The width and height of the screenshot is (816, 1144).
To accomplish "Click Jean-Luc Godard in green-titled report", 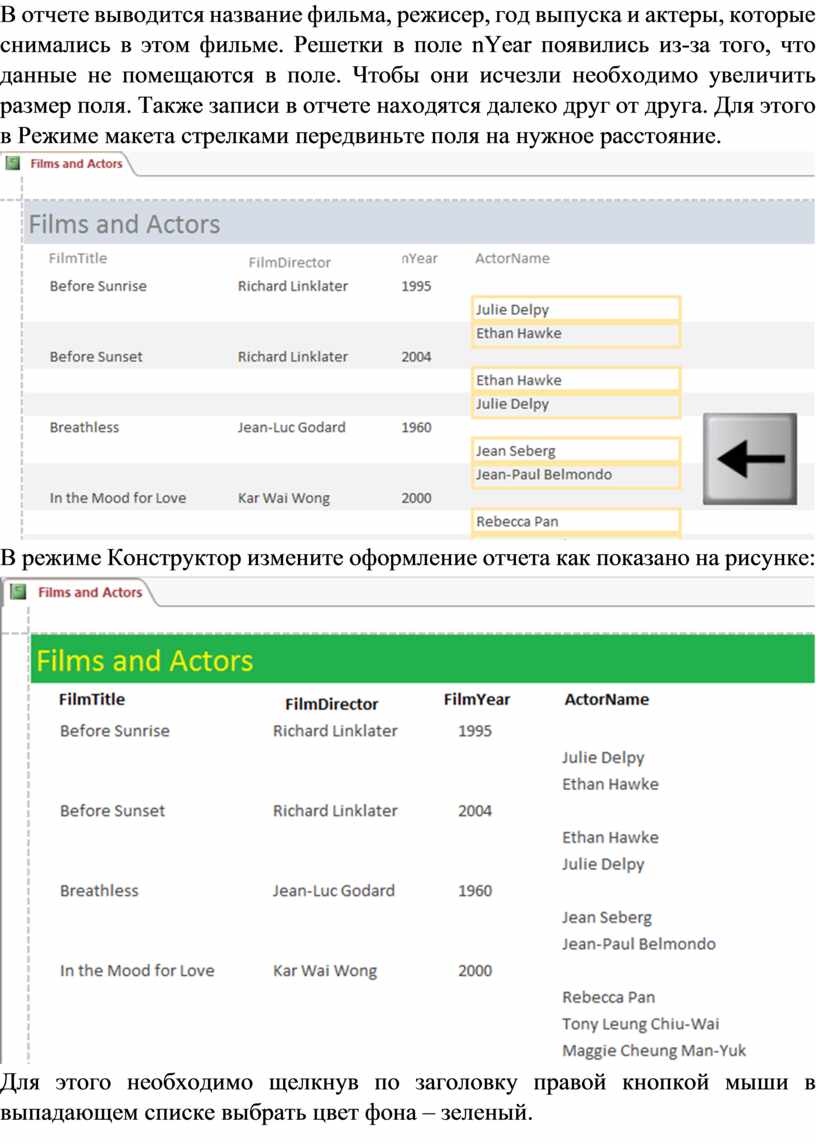I will pyautogui.click(x=334, y=891).
